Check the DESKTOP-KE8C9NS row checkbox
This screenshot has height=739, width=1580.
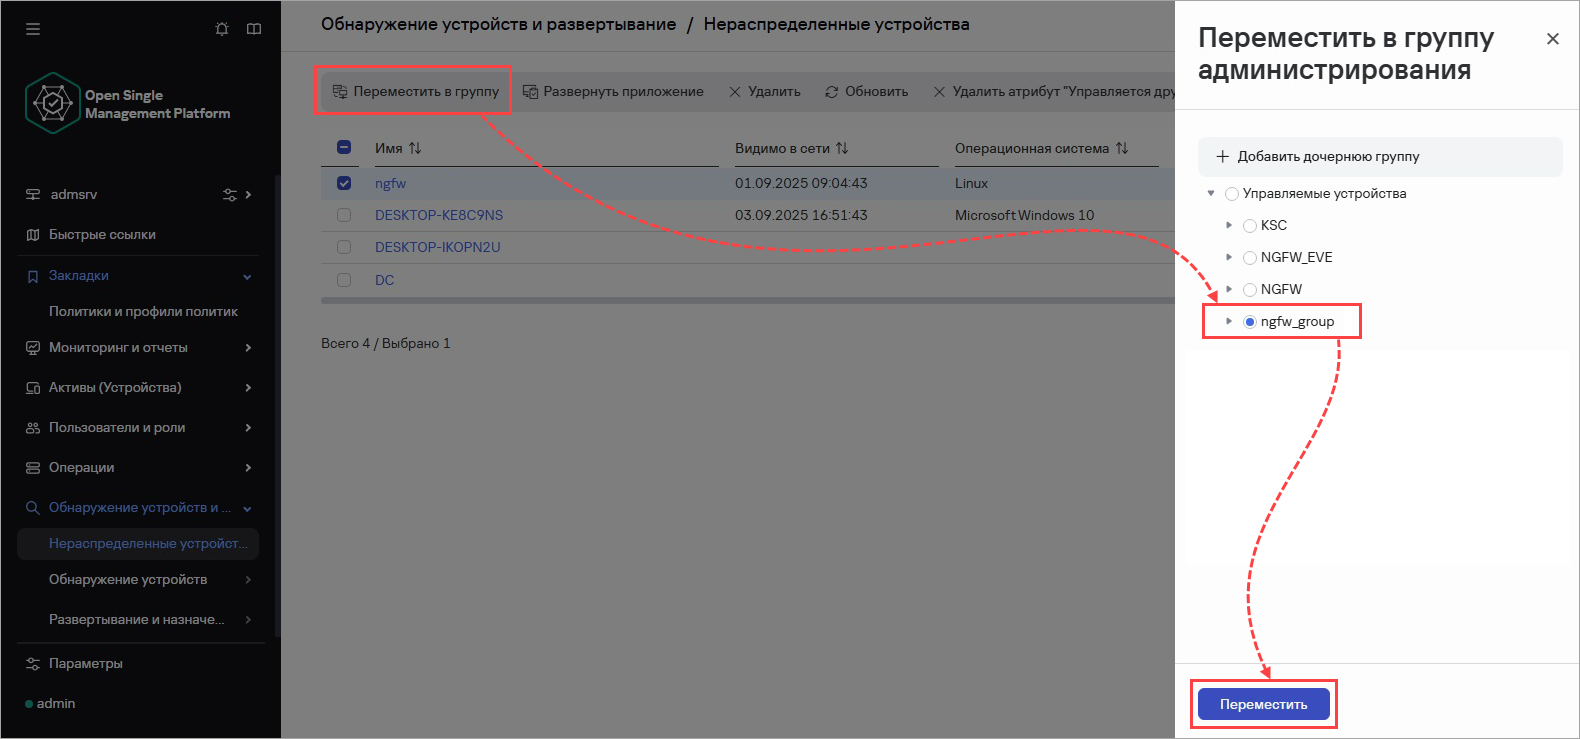[x=344, y=215]
